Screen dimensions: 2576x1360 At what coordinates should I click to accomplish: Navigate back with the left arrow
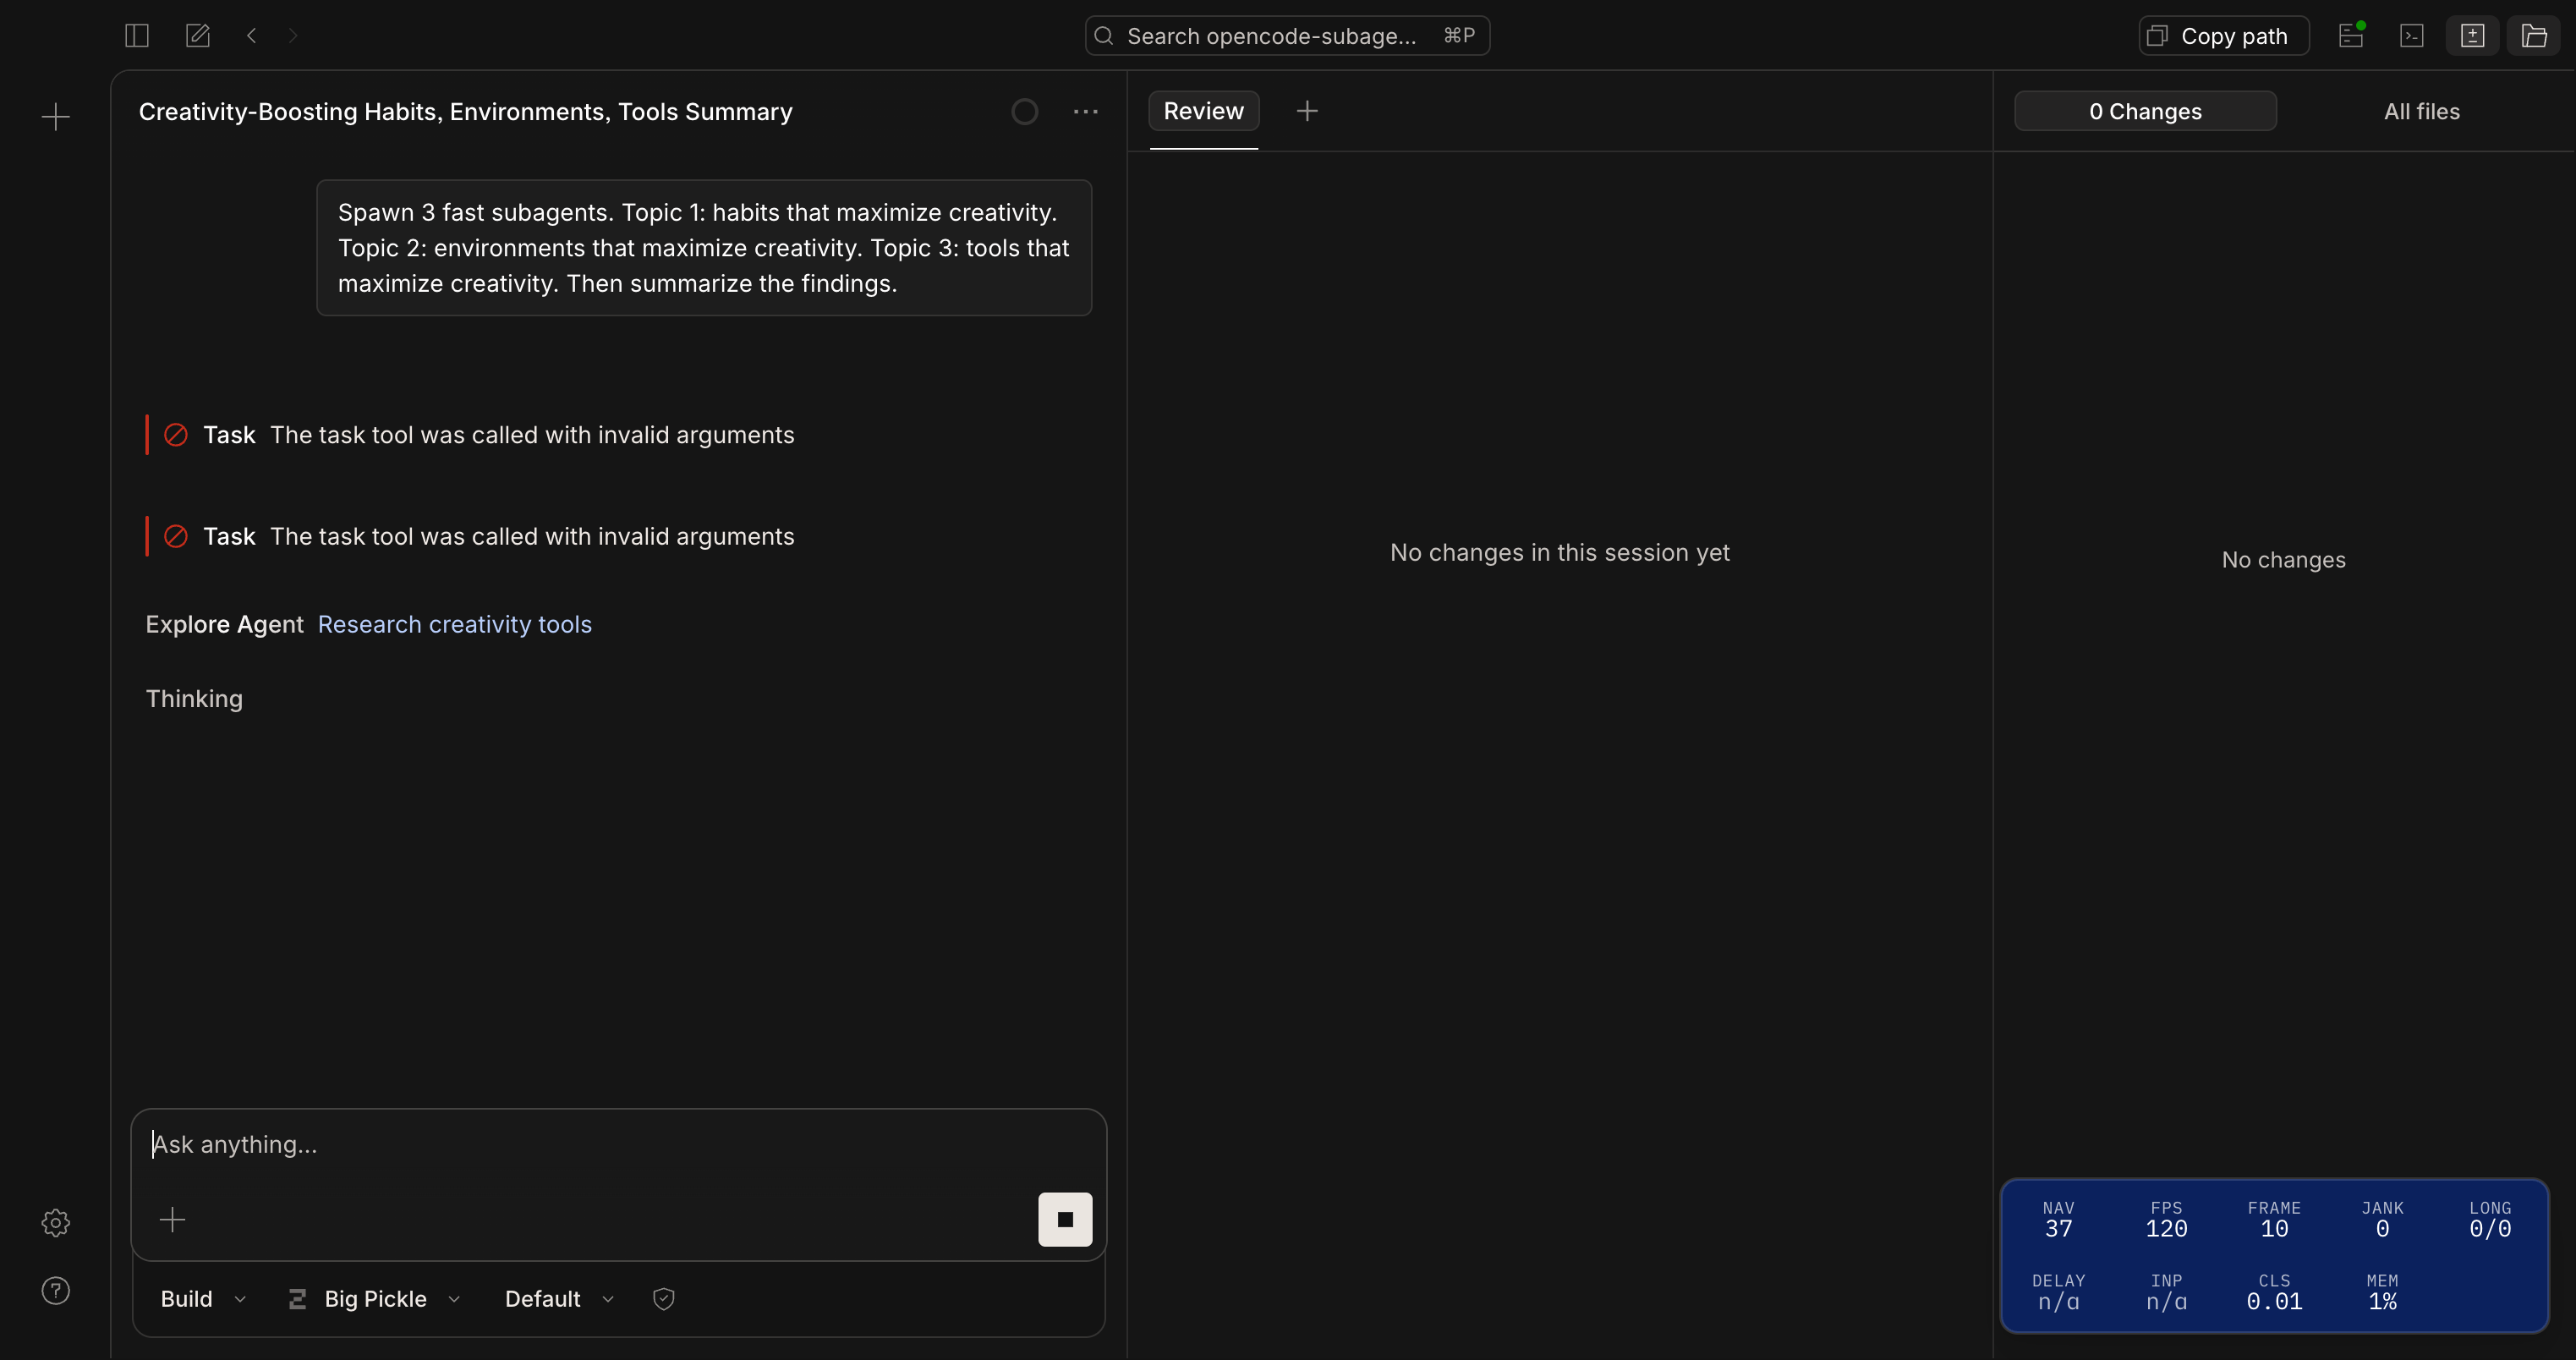(x=252, y=36)
